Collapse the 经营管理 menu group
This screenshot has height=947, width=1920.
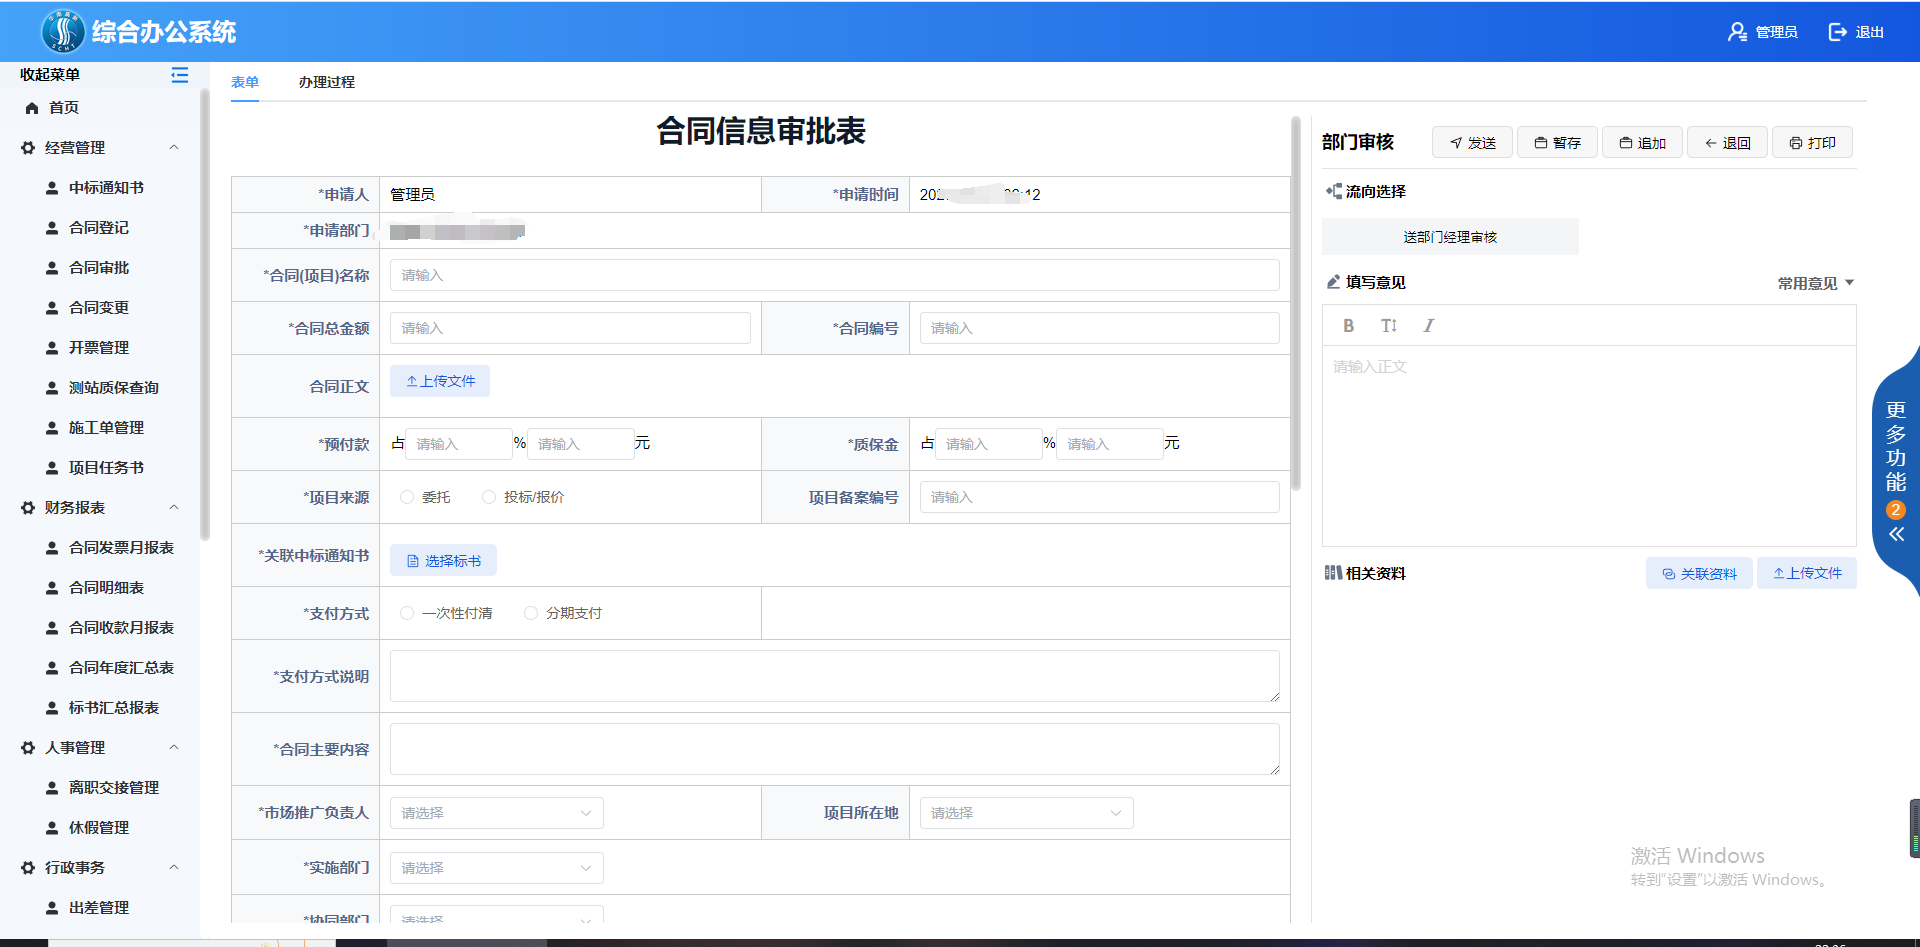click(x=174, y=148)
